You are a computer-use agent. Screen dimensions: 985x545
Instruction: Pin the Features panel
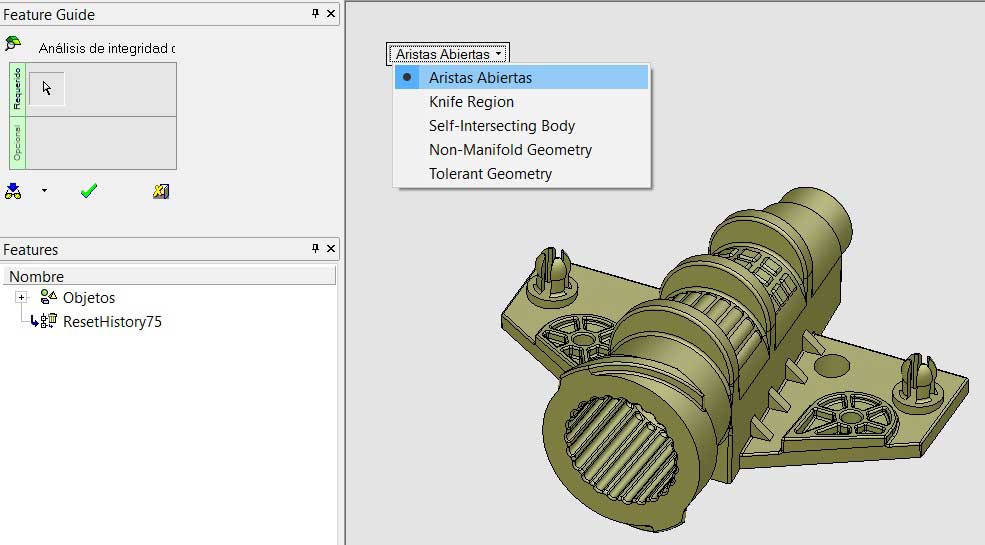316,249
